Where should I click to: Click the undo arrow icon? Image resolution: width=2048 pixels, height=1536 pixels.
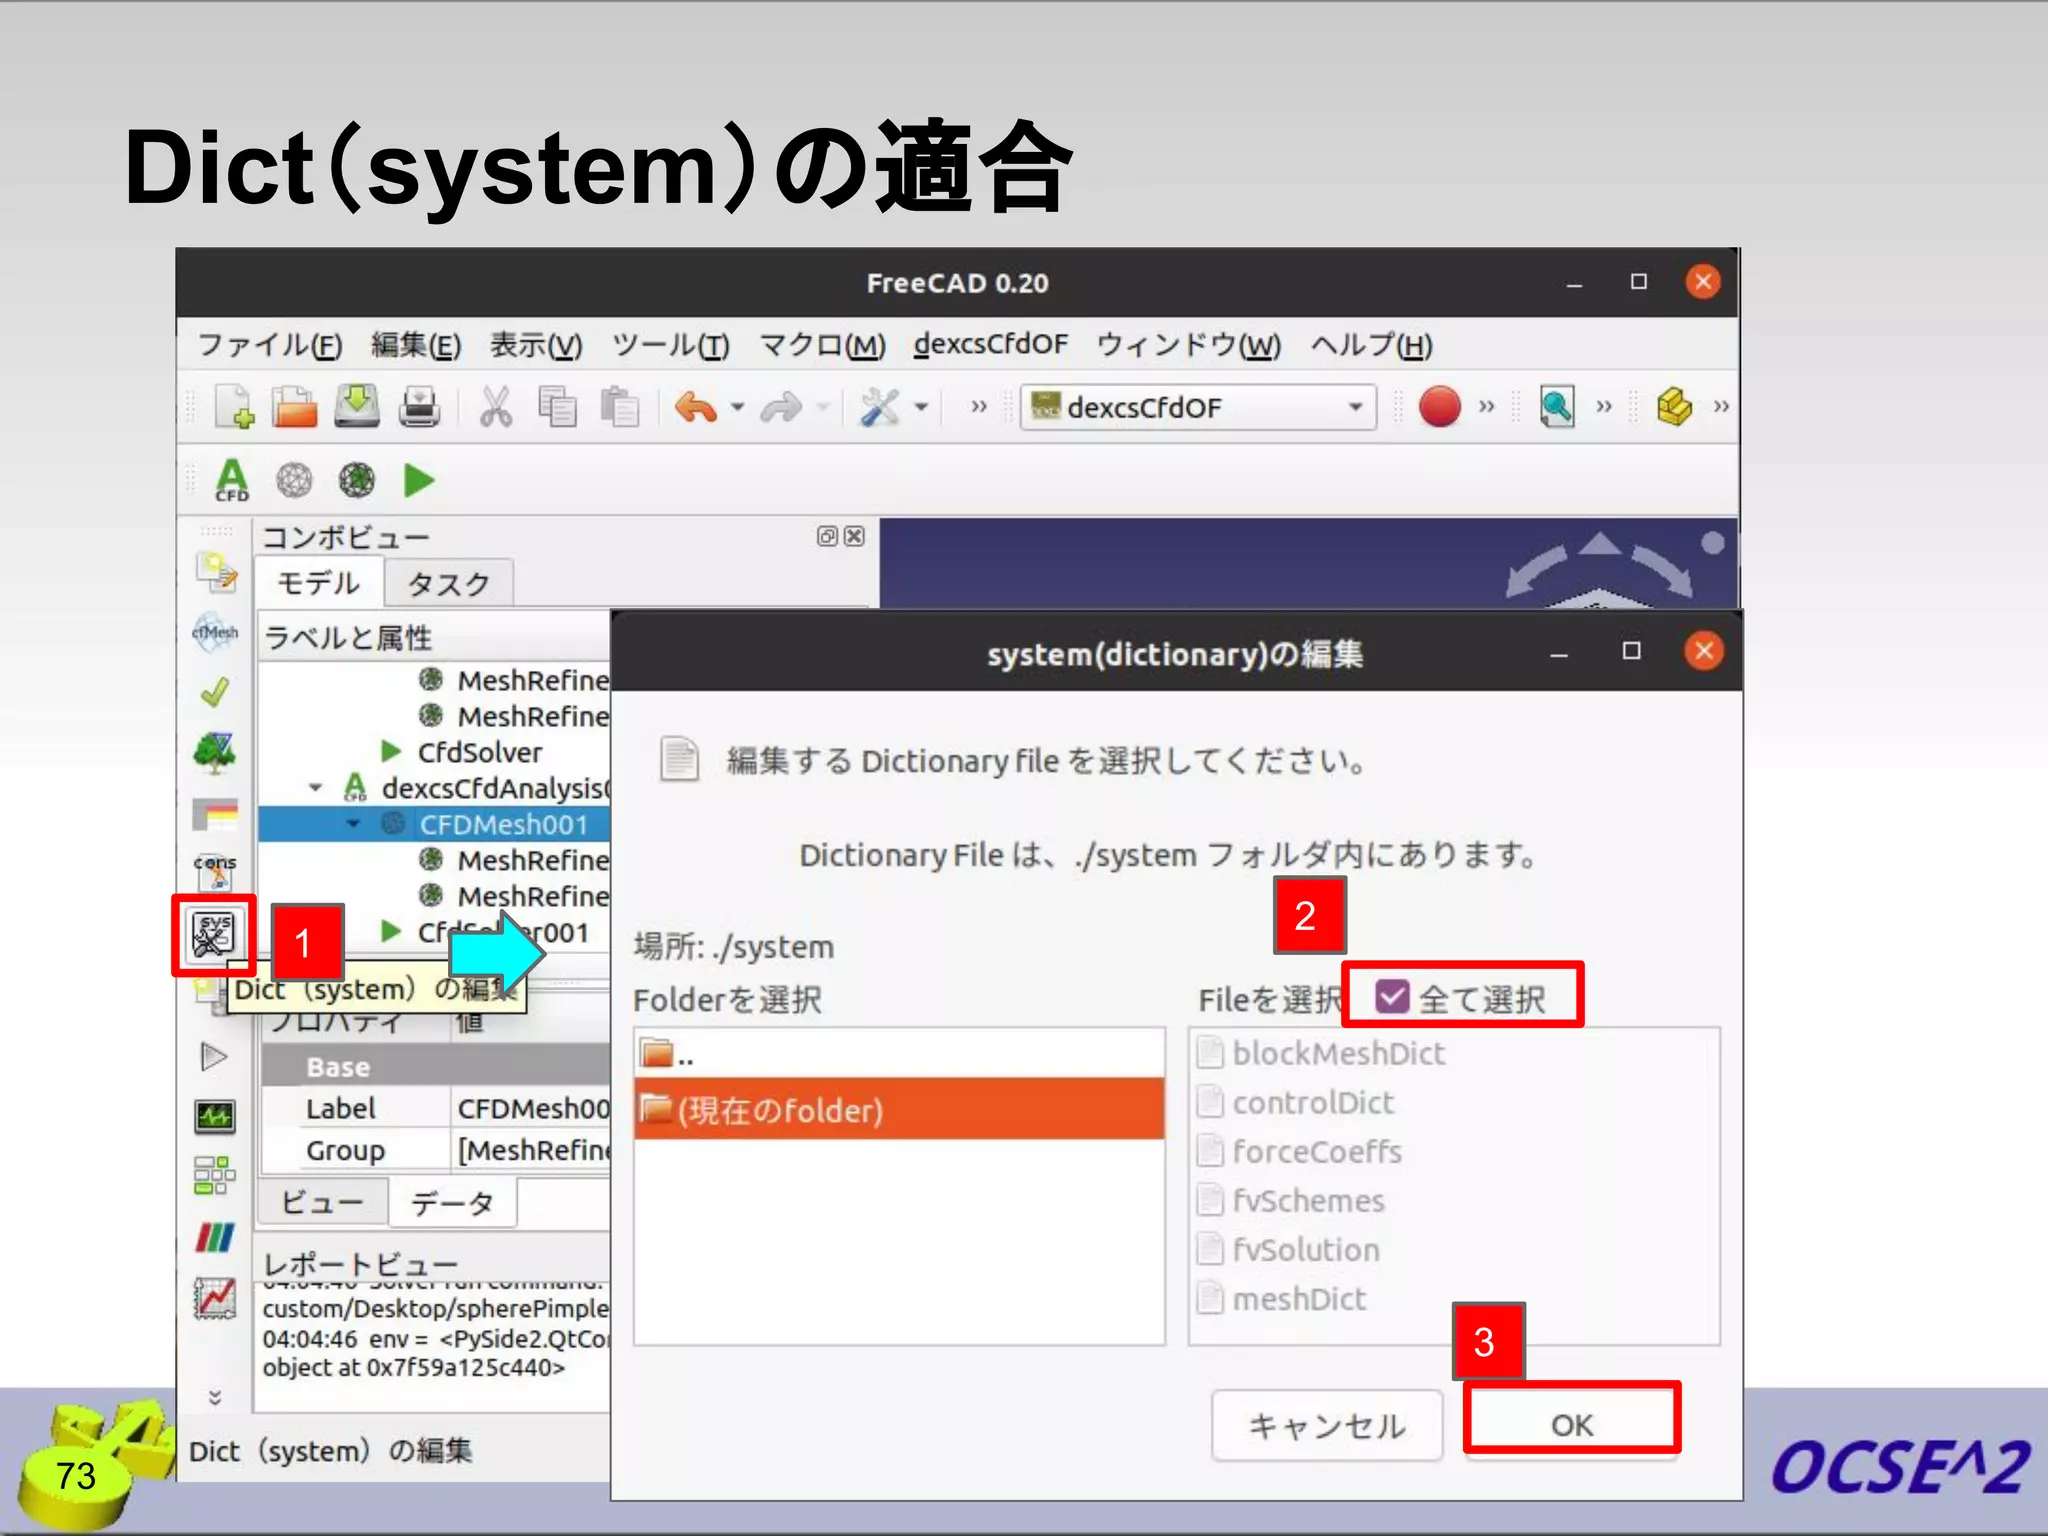pos(696,407)
